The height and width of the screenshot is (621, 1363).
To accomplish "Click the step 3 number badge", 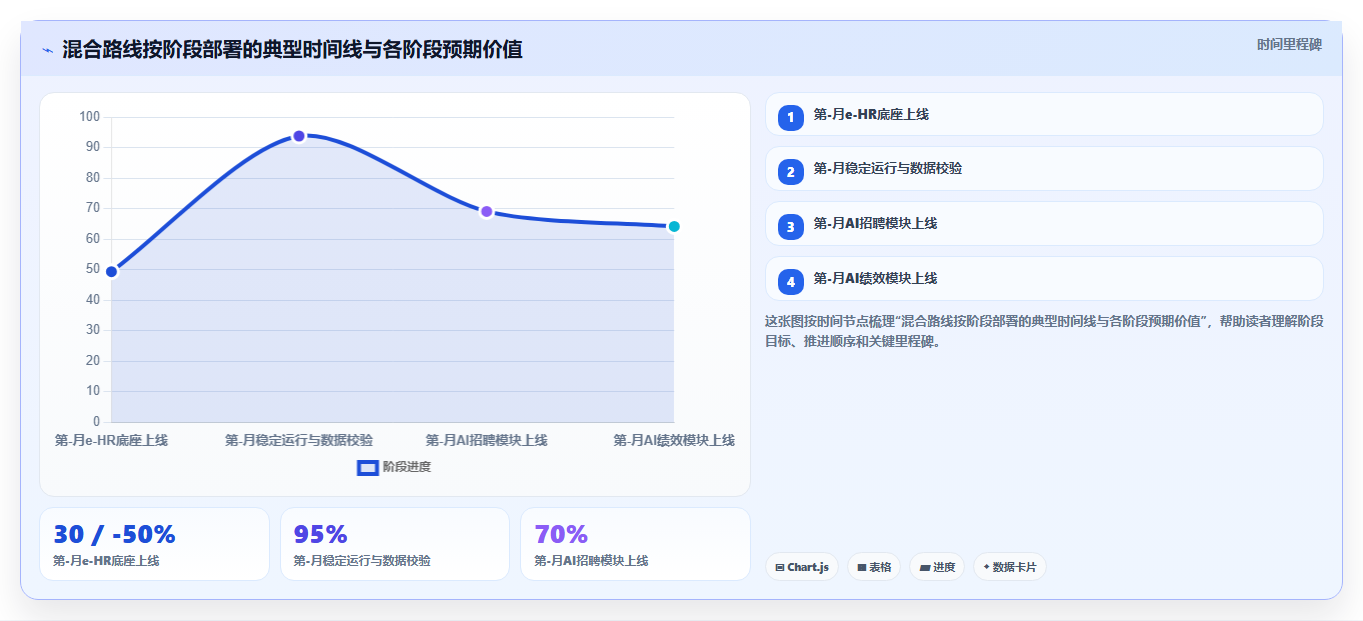I will coord(790,226).
